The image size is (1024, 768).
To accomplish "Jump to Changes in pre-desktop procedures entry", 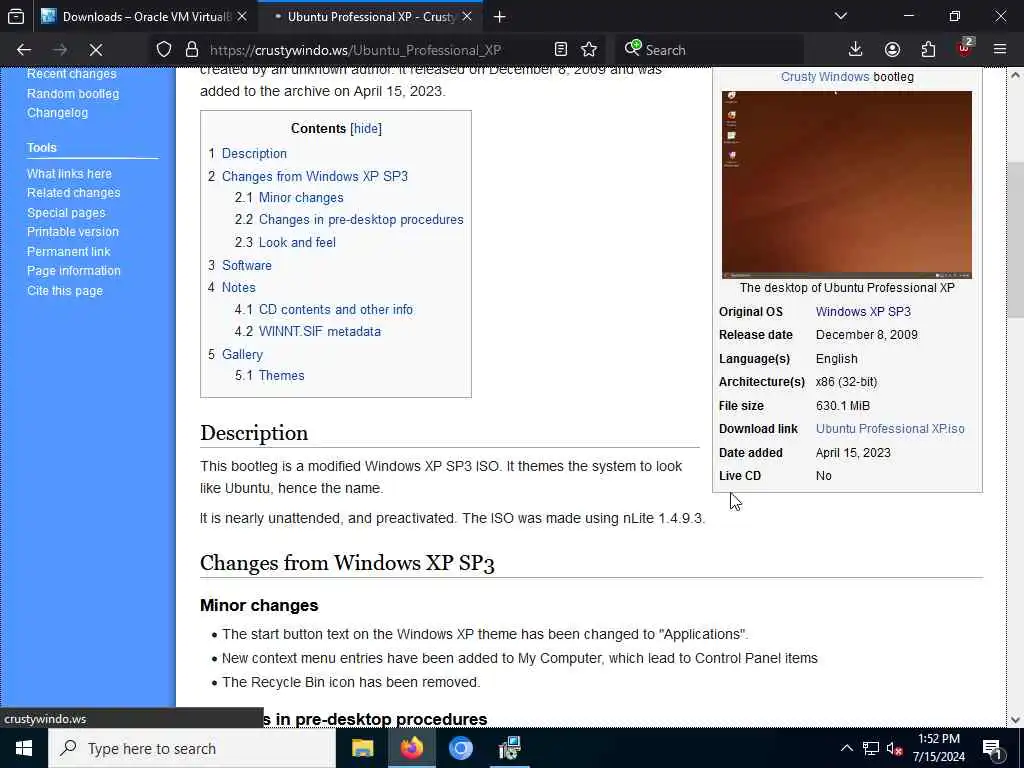I will coord(361,219).
